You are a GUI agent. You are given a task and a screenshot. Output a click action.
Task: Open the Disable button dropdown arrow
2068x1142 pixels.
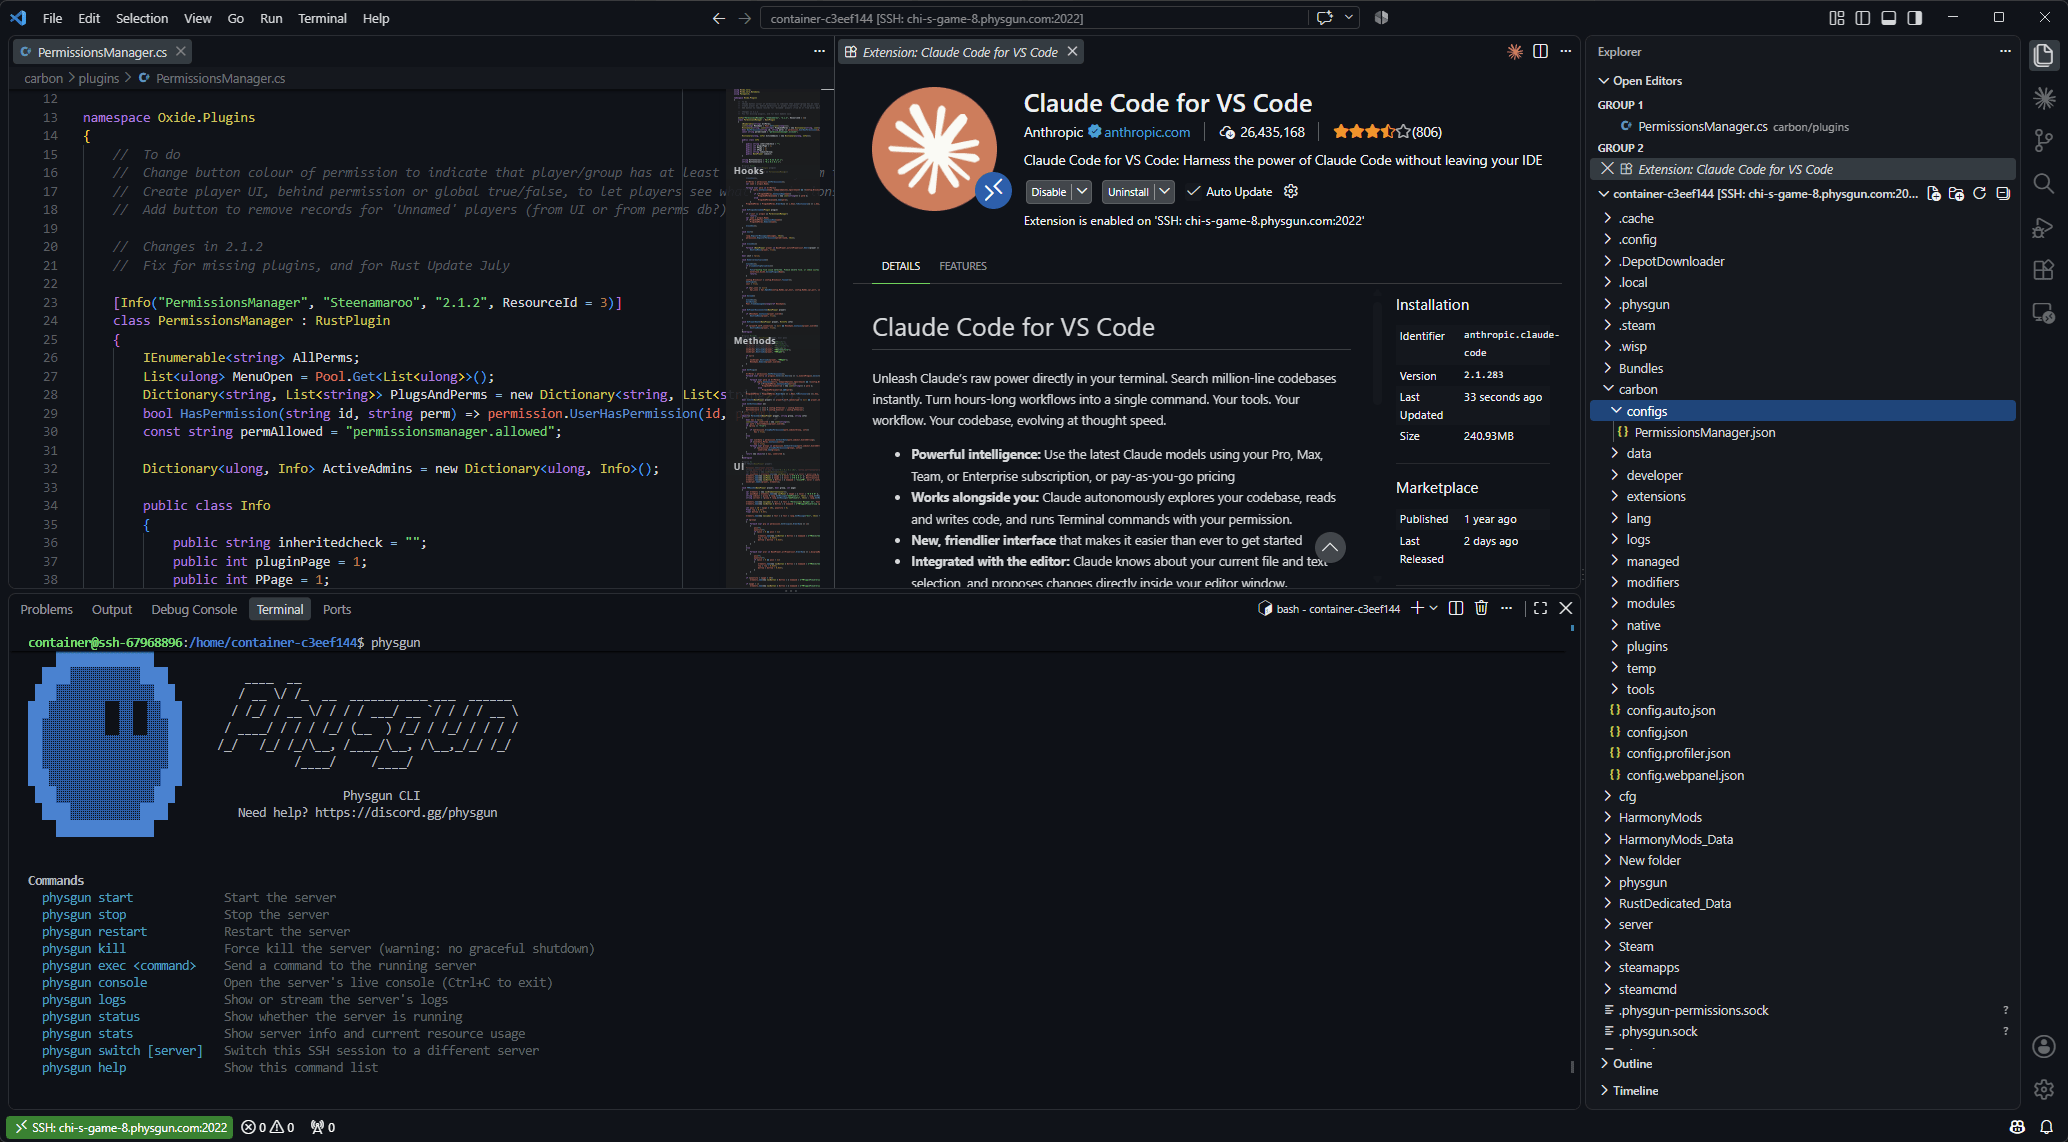click(1082, 191)
